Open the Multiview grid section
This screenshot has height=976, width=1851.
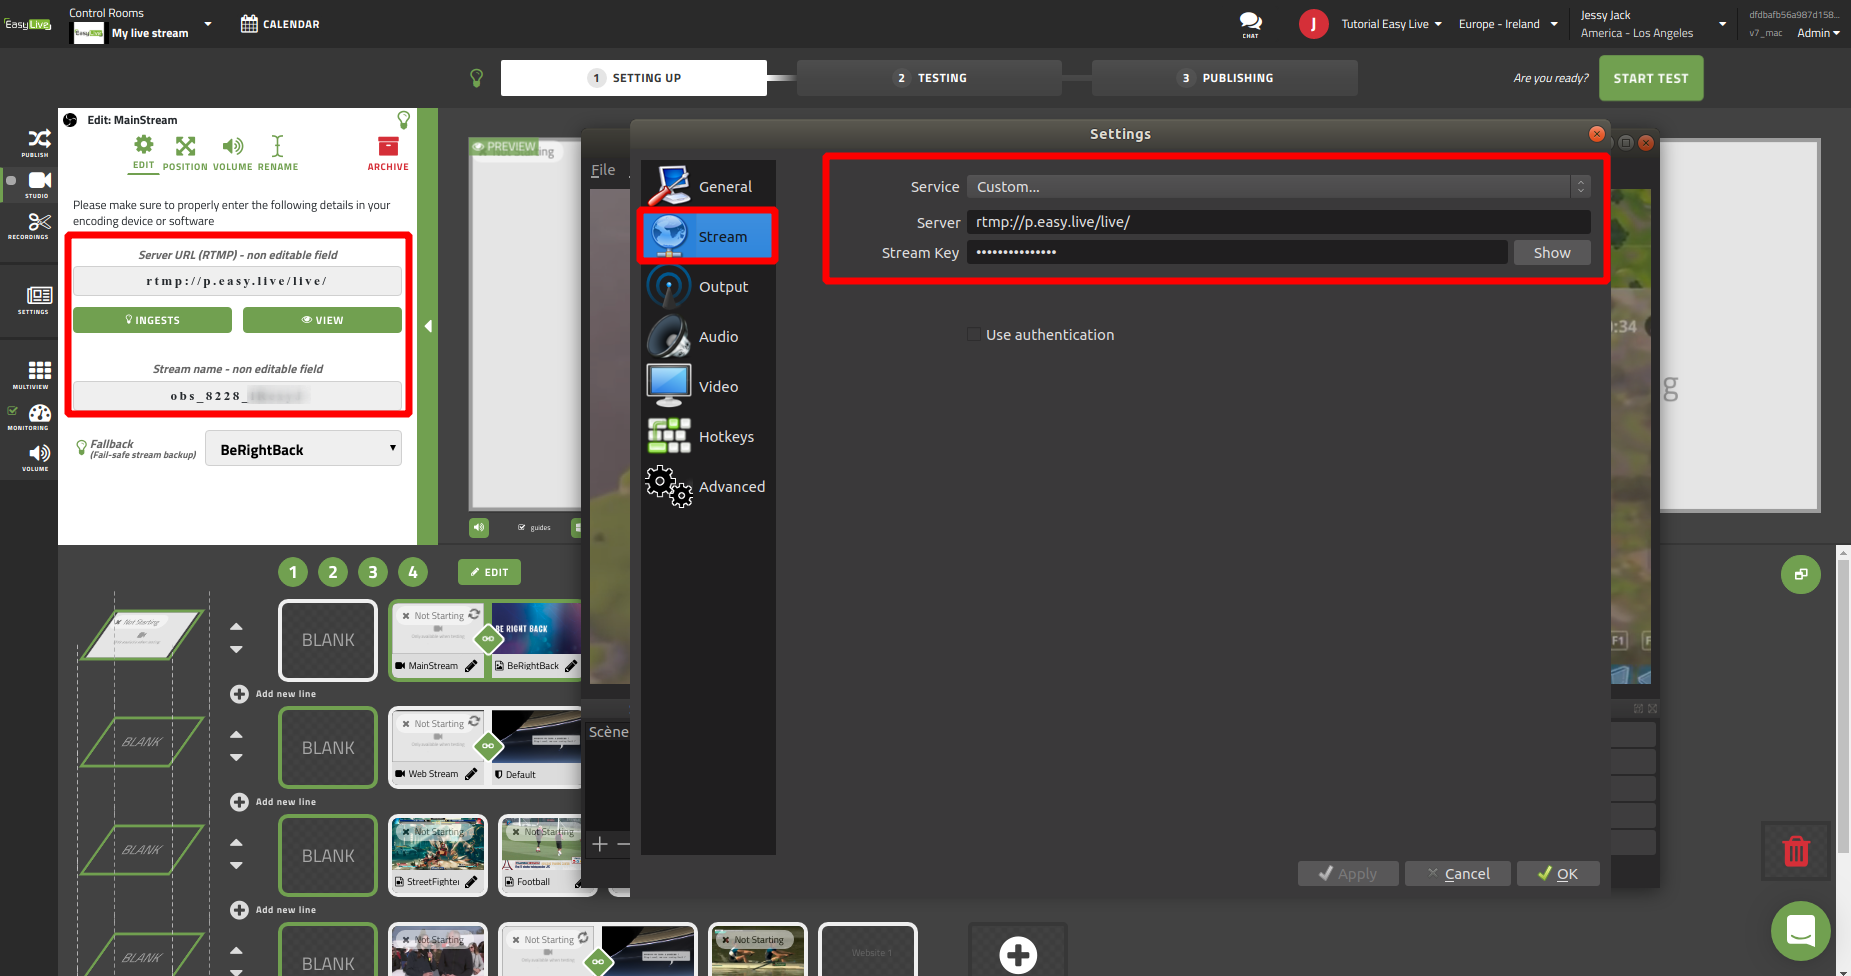pyautogui.click(x=38, y=375)
